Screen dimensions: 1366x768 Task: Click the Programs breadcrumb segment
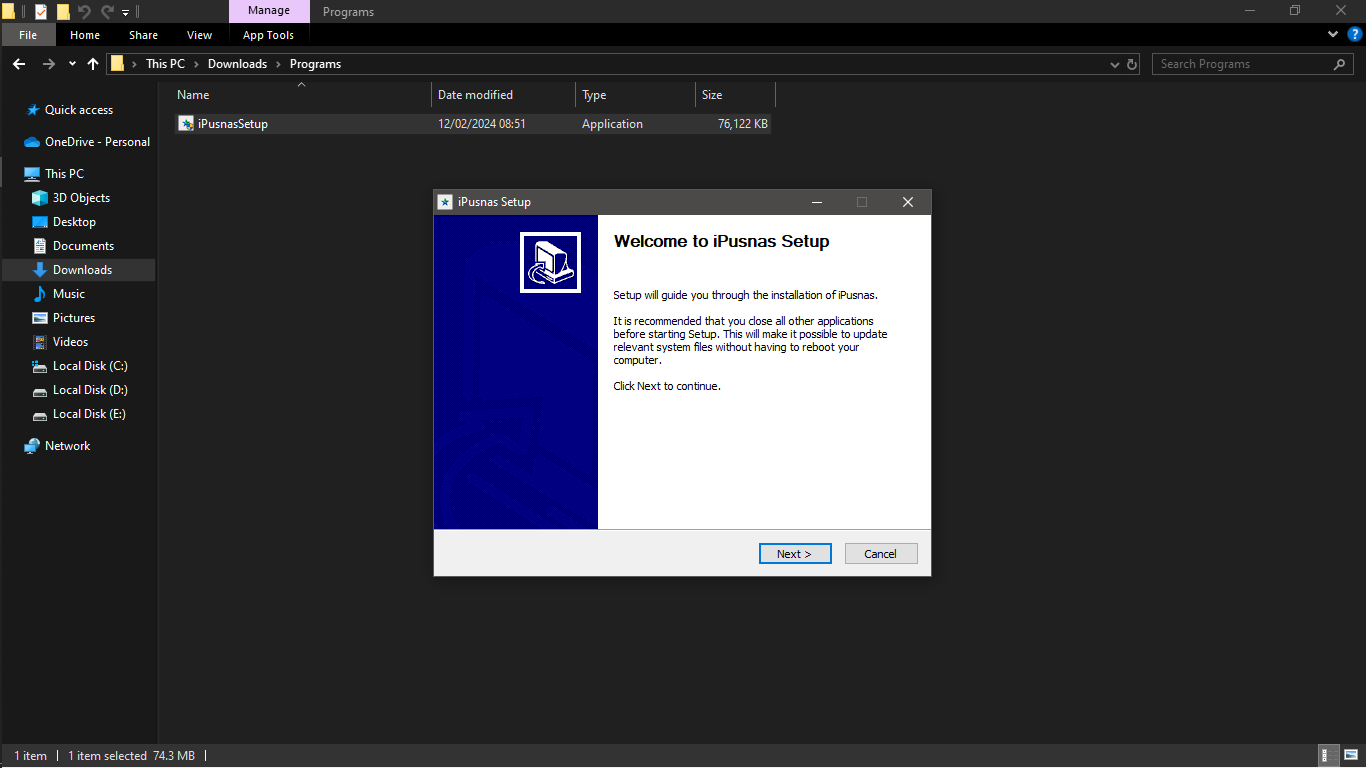(315, 64)
